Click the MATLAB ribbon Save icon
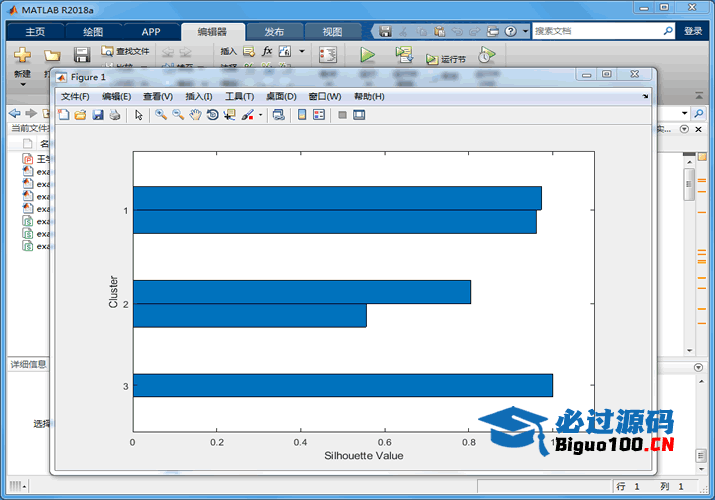715x500 pixels. pyautogui.click(x=82, y=55)
